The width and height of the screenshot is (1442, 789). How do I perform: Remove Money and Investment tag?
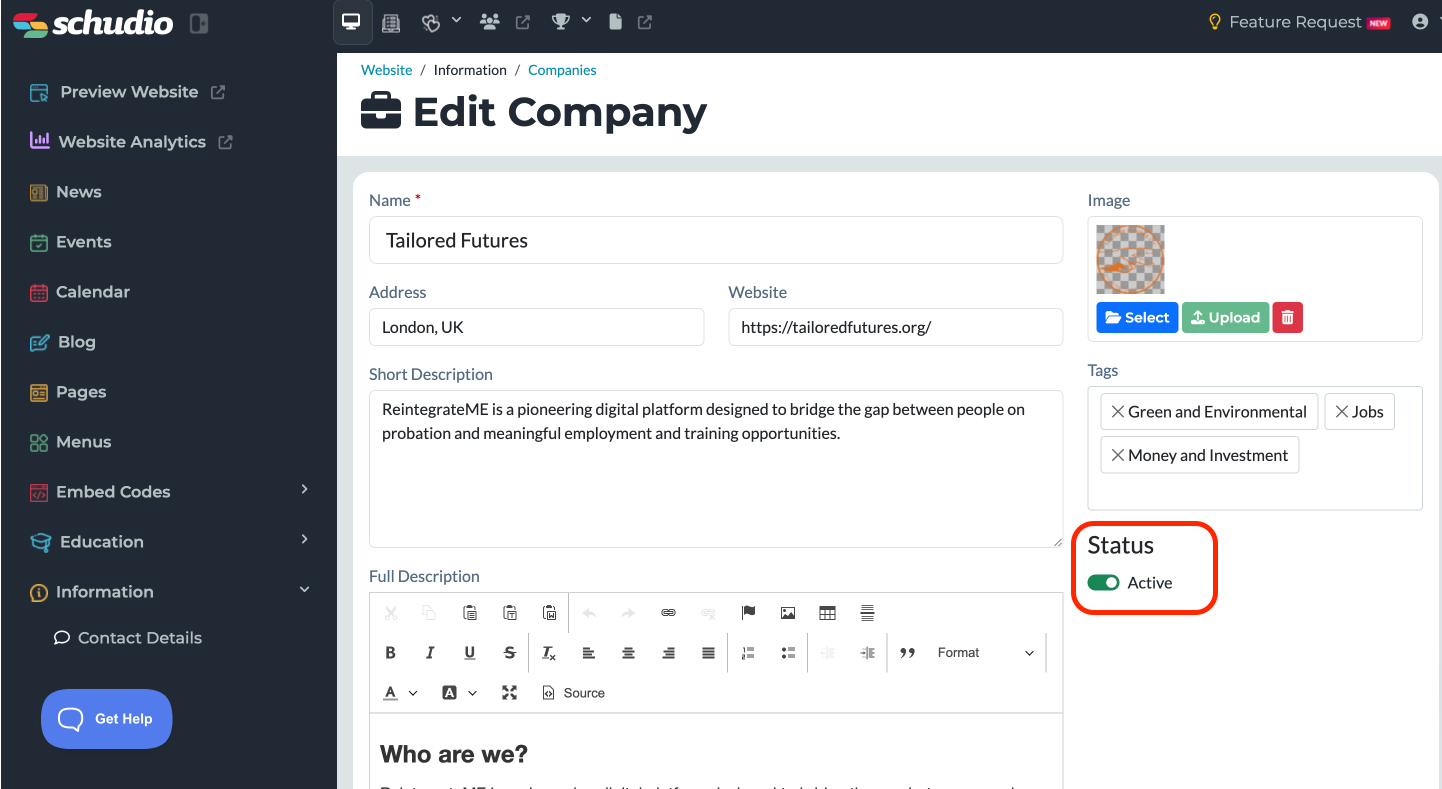(x=1118, y=455)
